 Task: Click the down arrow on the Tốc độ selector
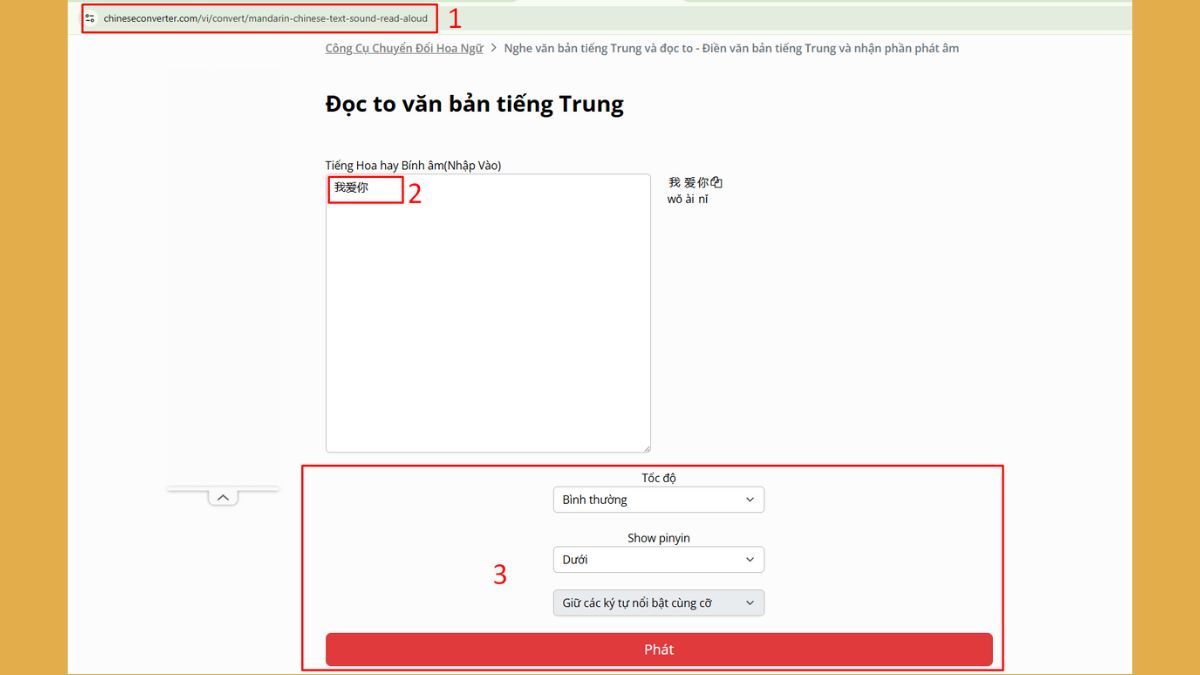(749, 499)
